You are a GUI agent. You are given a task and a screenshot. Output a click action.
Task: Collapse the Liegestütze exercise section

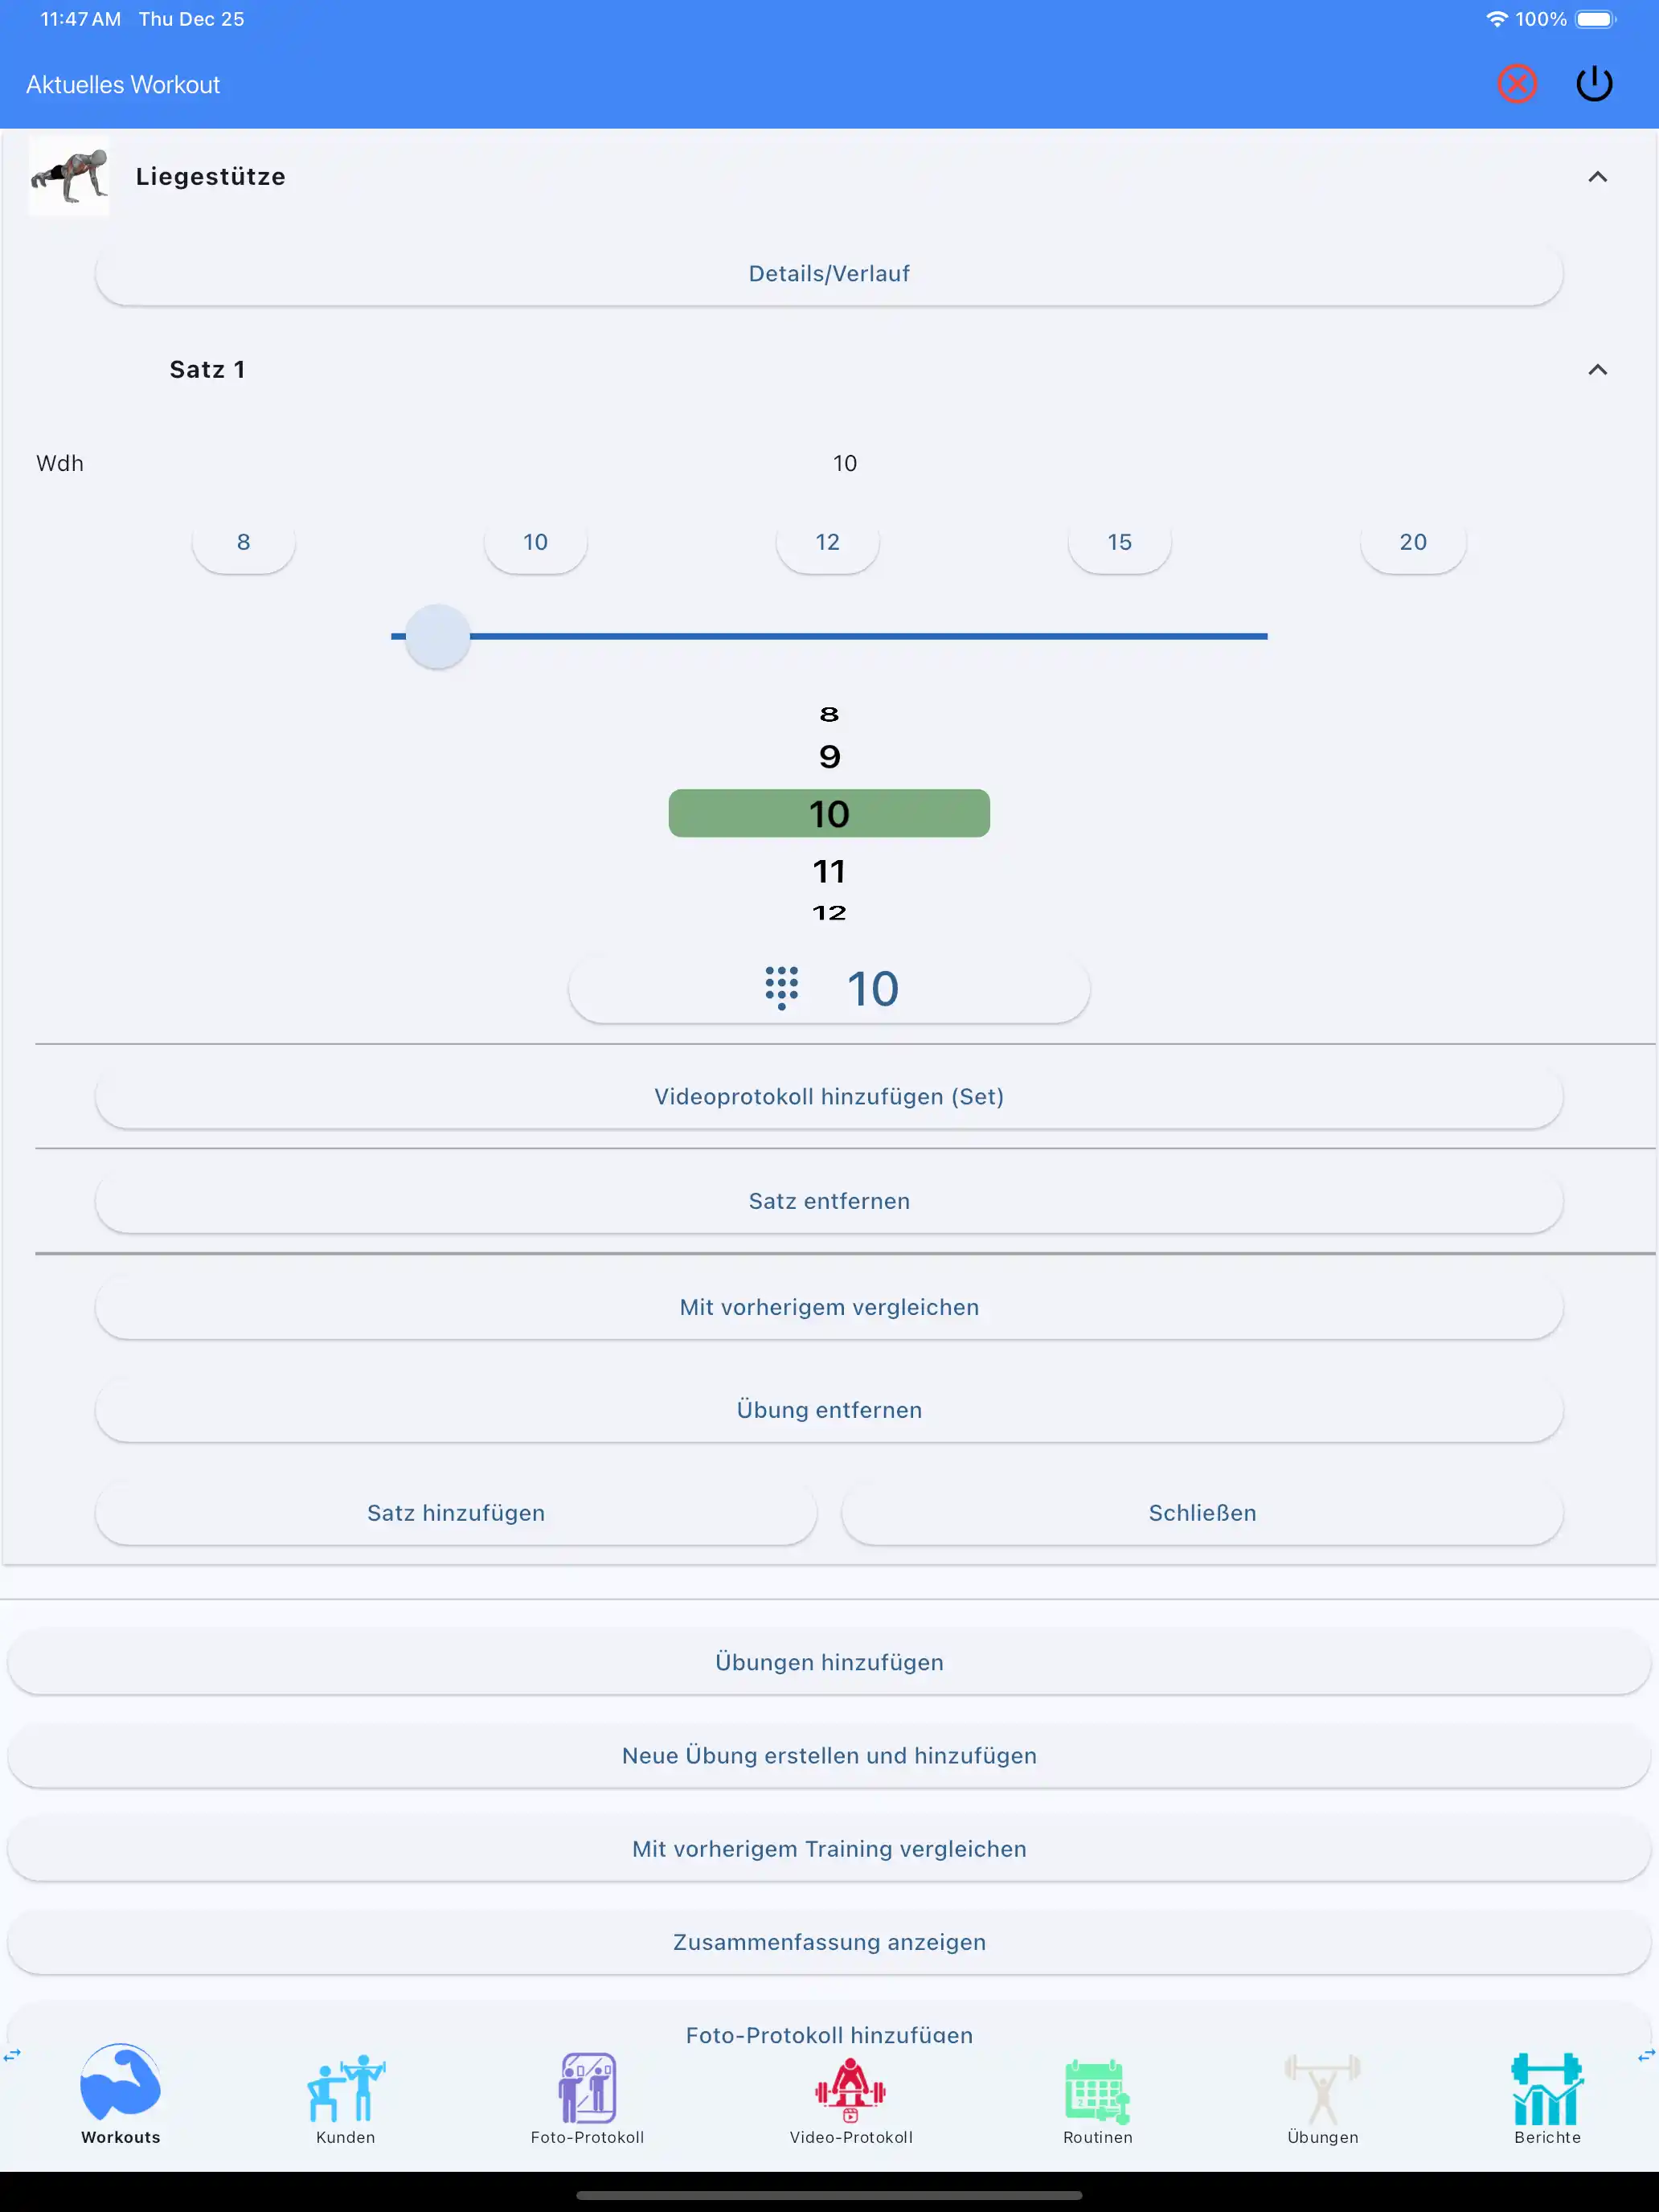[1597, 177]
